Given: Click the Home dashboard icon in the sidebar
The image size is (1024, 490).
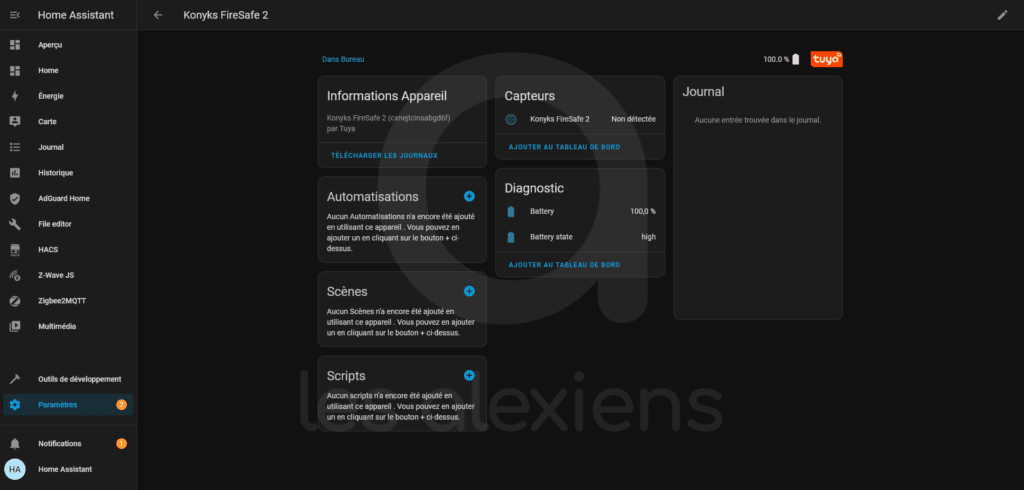Looking at the screenshot, I should (15, 71).
